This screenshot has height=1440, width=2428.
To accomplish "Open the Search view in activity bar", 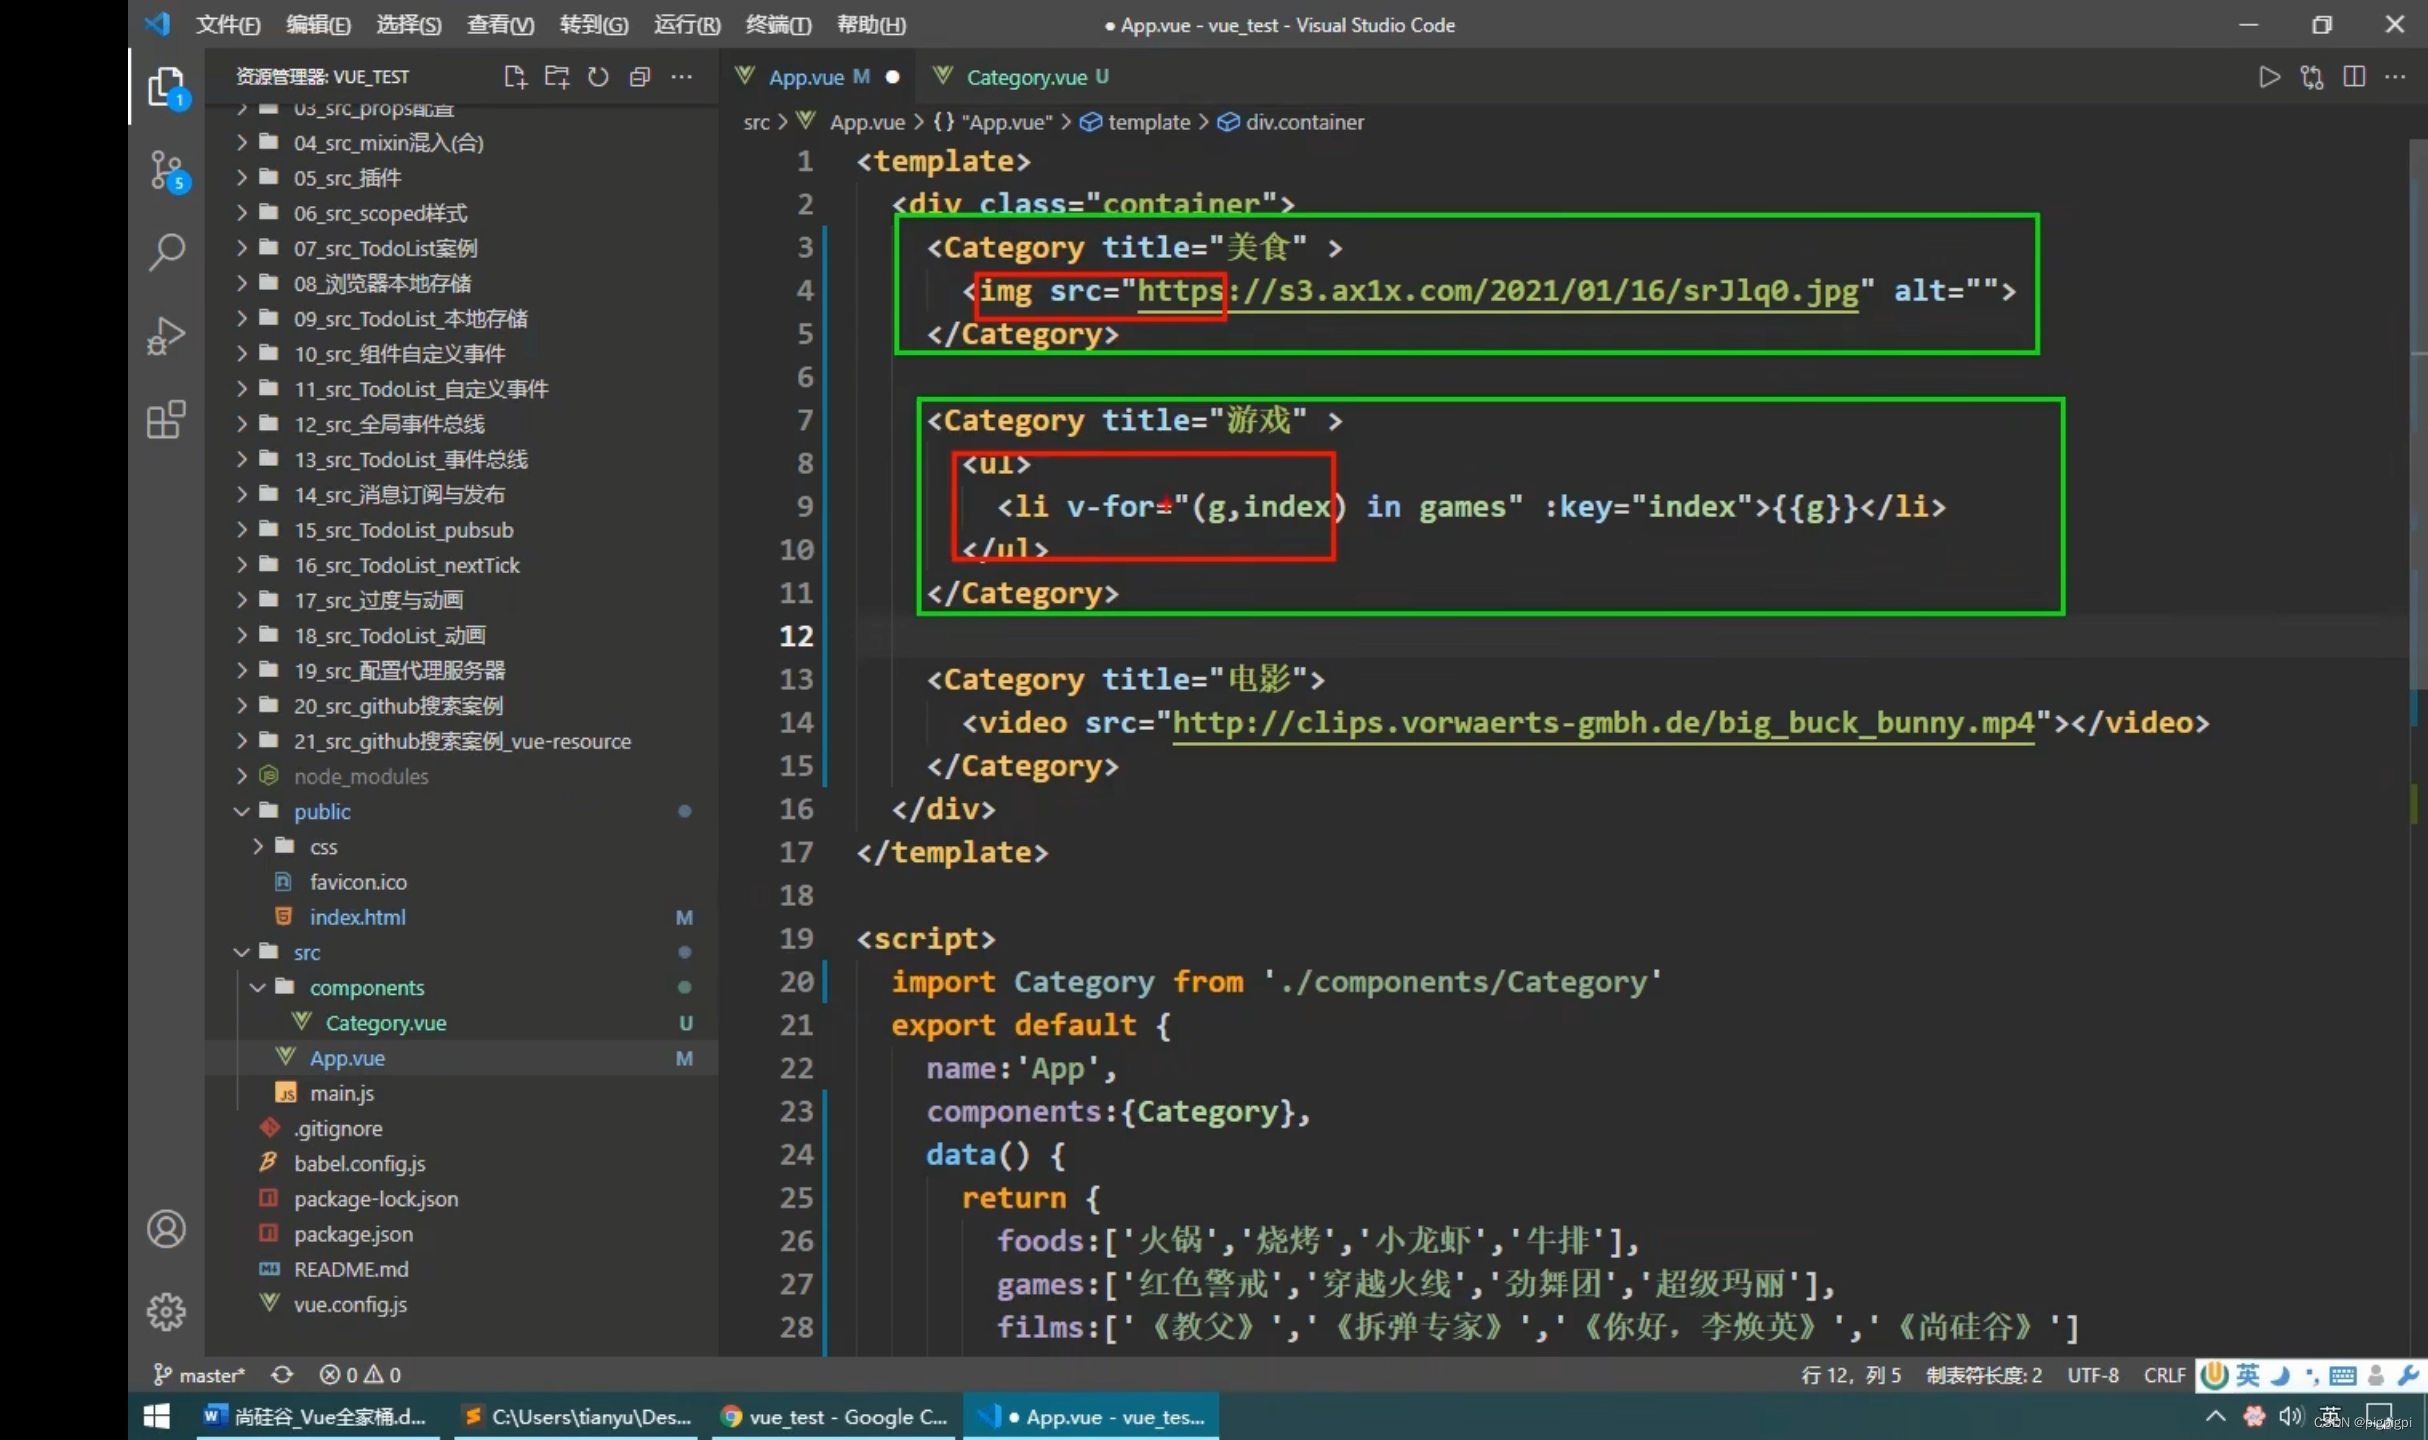I will [167, 252].
